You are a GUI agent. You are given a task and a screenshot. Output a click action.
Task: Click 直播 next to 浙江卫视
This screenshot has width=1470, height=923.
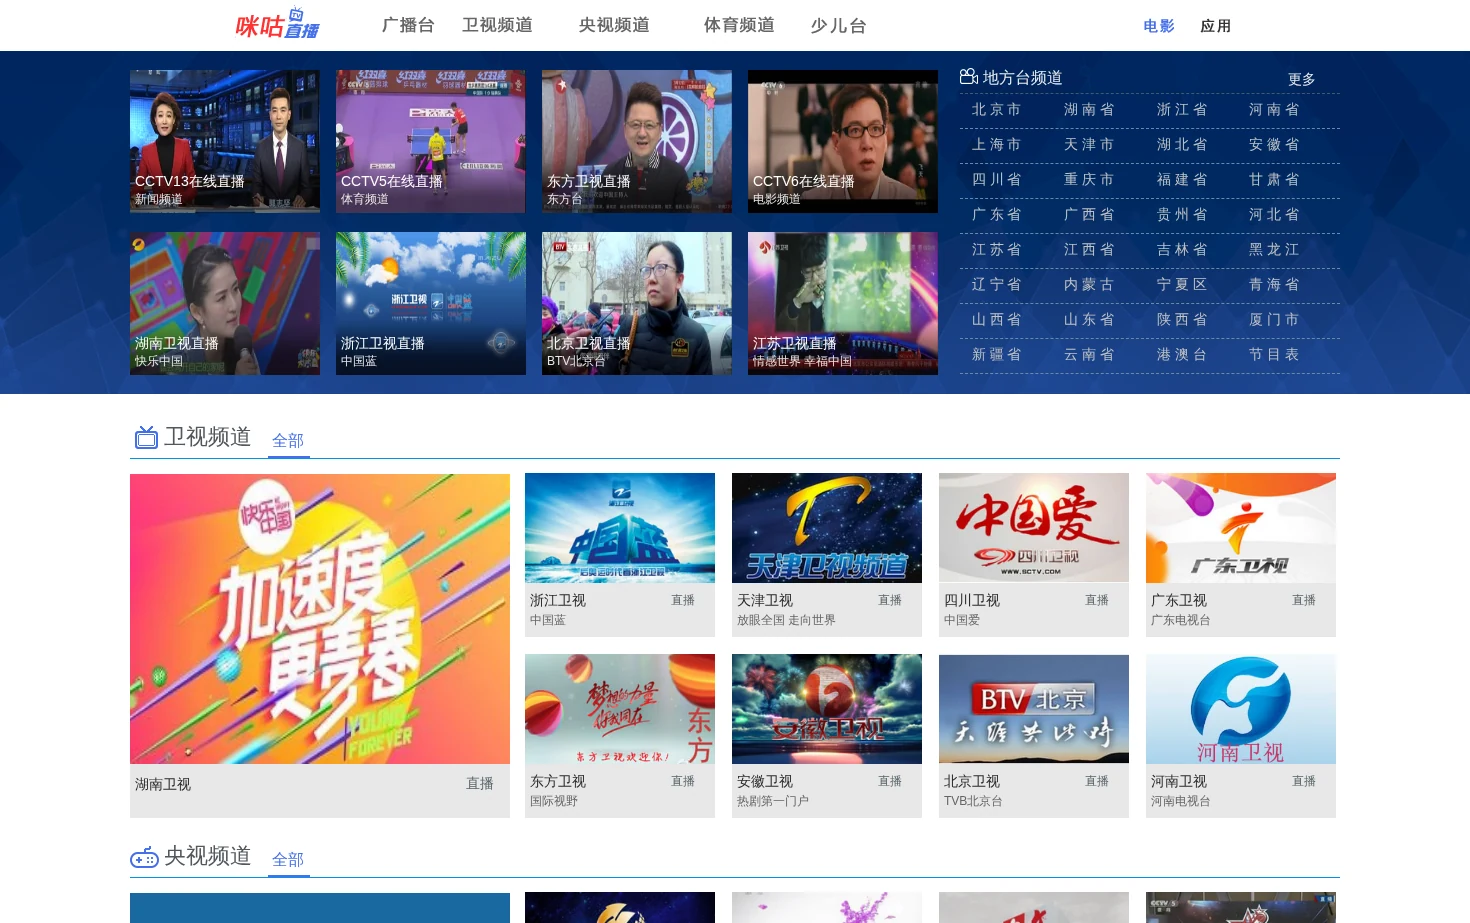[x=683, y=600]
